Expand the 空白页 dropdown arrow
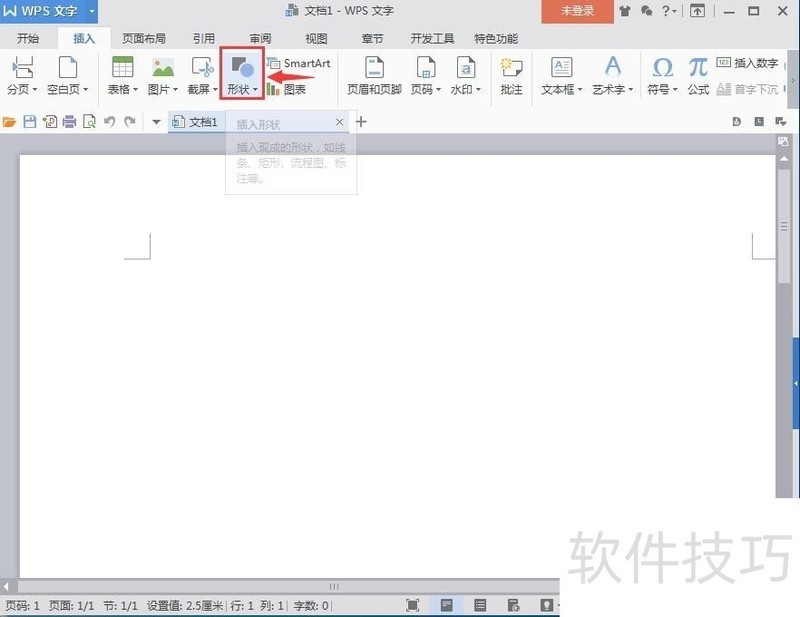 click(86, 90)
